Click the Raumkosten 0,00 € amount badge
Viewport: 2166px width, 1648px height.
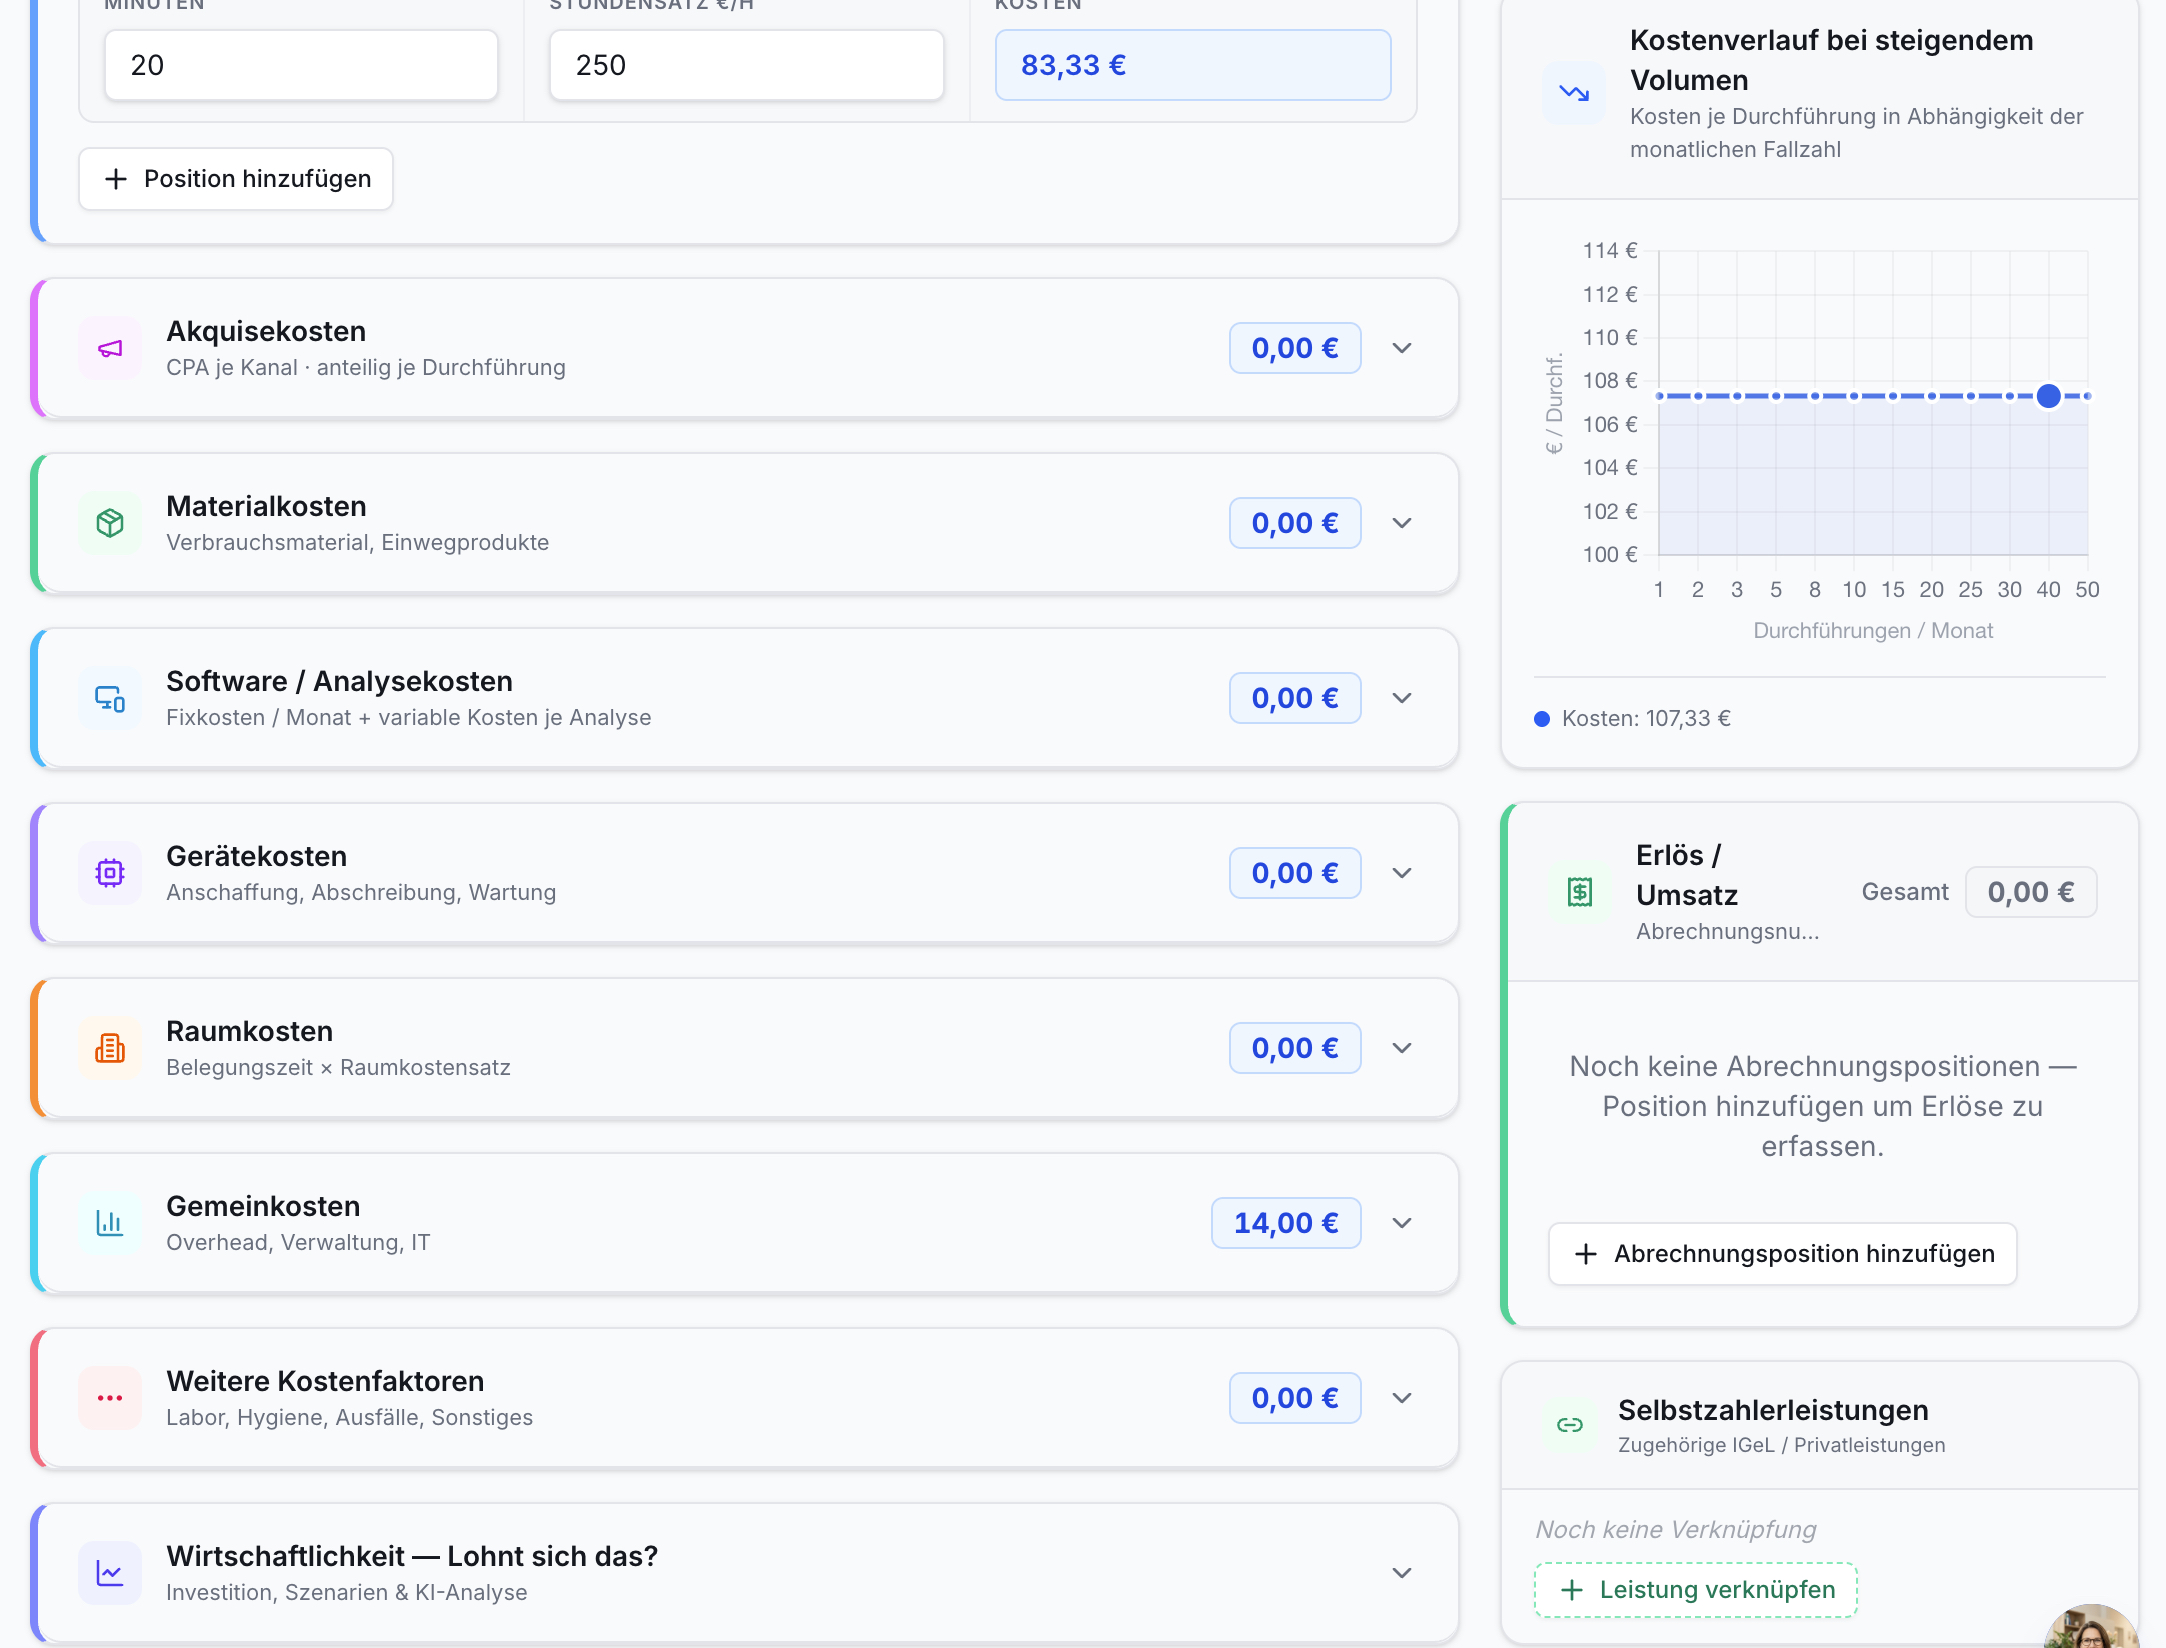(1295, 1048)
